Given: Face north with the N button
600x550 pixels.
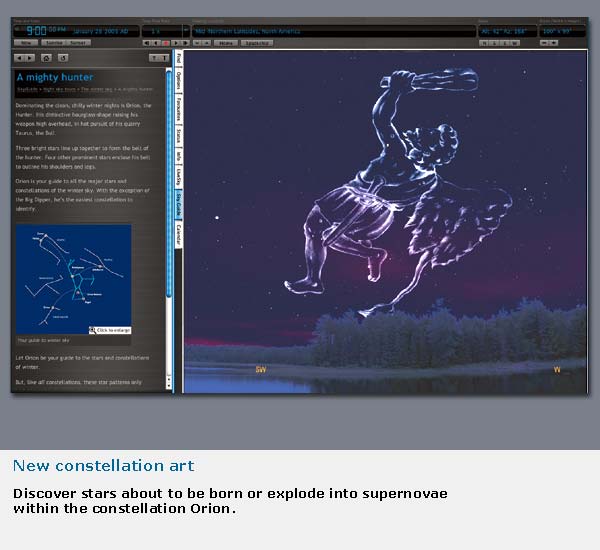Looking at the screenshot, I should click(484, 43).
